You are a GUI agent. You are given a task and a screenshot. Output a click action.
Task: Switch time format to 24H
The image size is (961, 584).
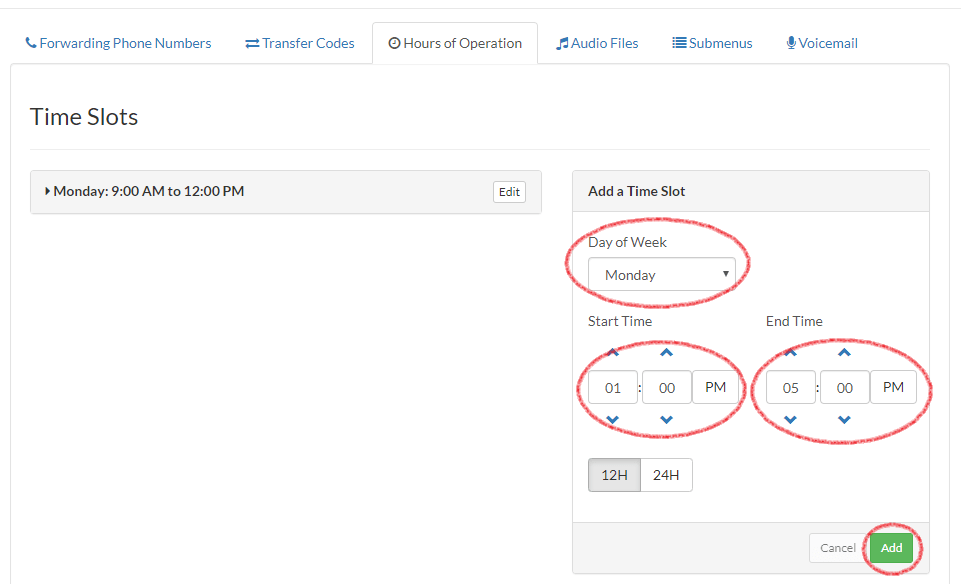click(666, 474)
